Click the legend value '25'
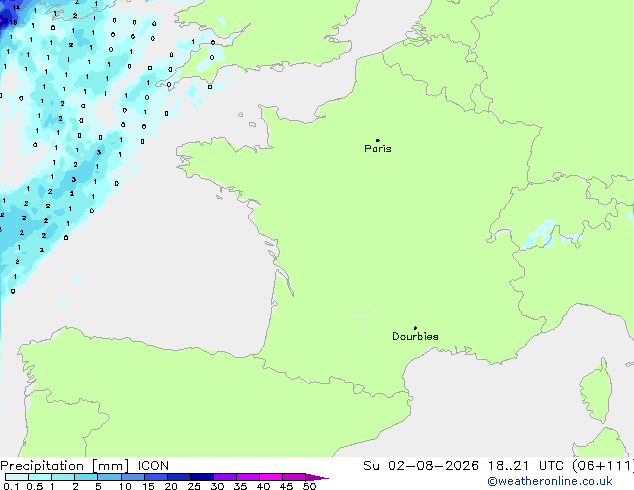The image size is (634, 490). point(194,486)
